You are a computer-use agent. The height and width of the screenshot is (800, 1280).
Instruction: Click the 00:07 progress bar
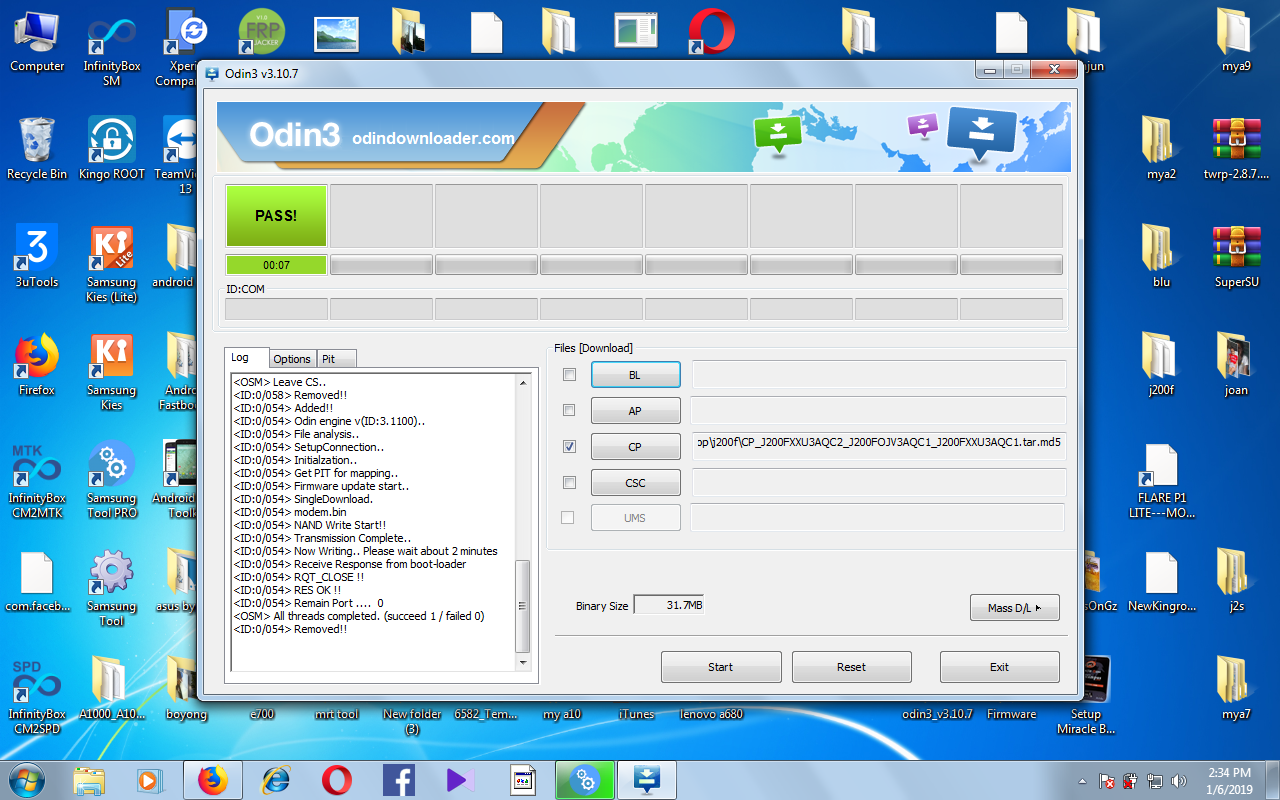(x=276, y=265)
